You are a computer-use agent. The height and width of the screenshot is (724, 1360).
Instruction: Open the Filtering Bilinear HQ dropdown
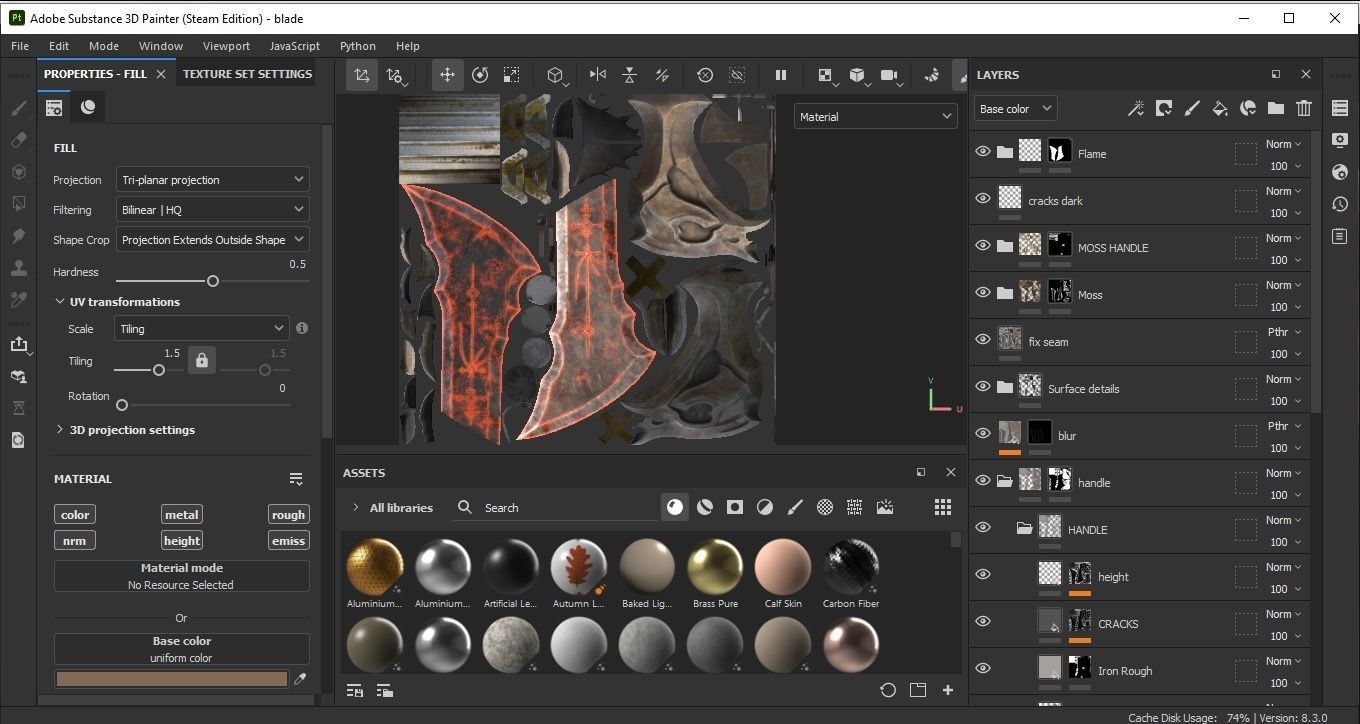point(213,210)
